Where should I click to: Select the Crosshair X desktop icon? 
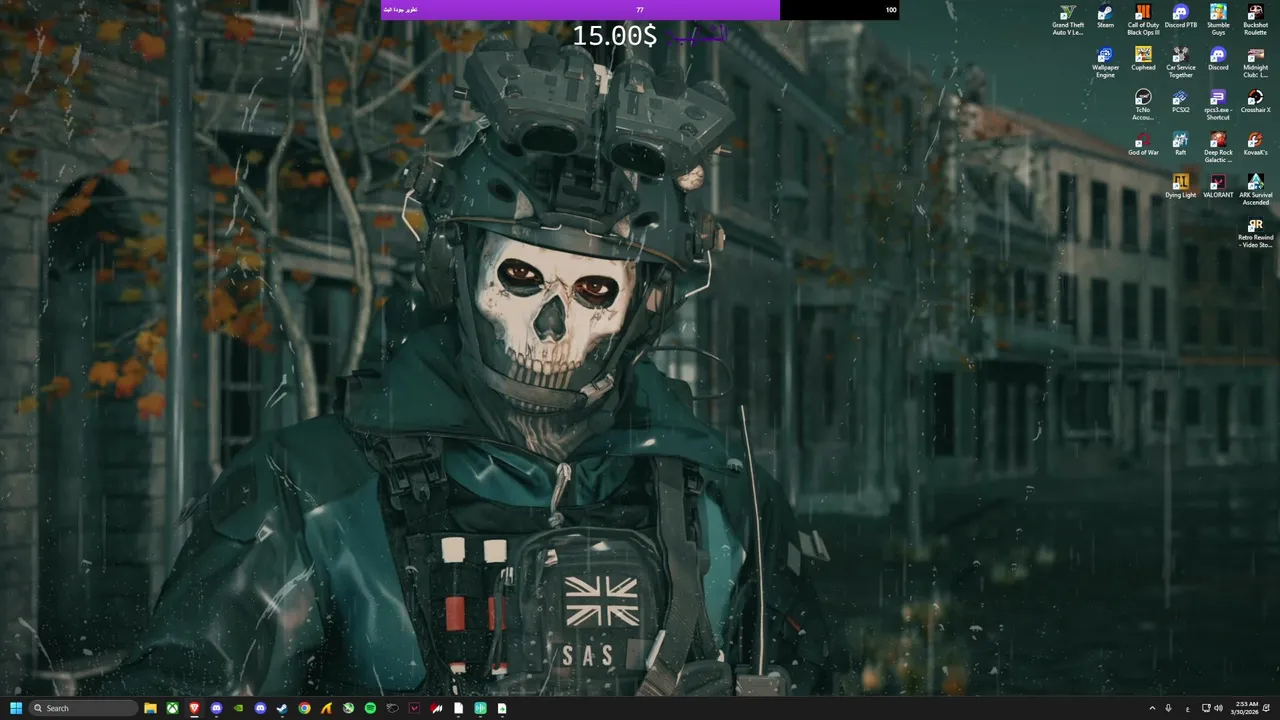click(1255, 101)
